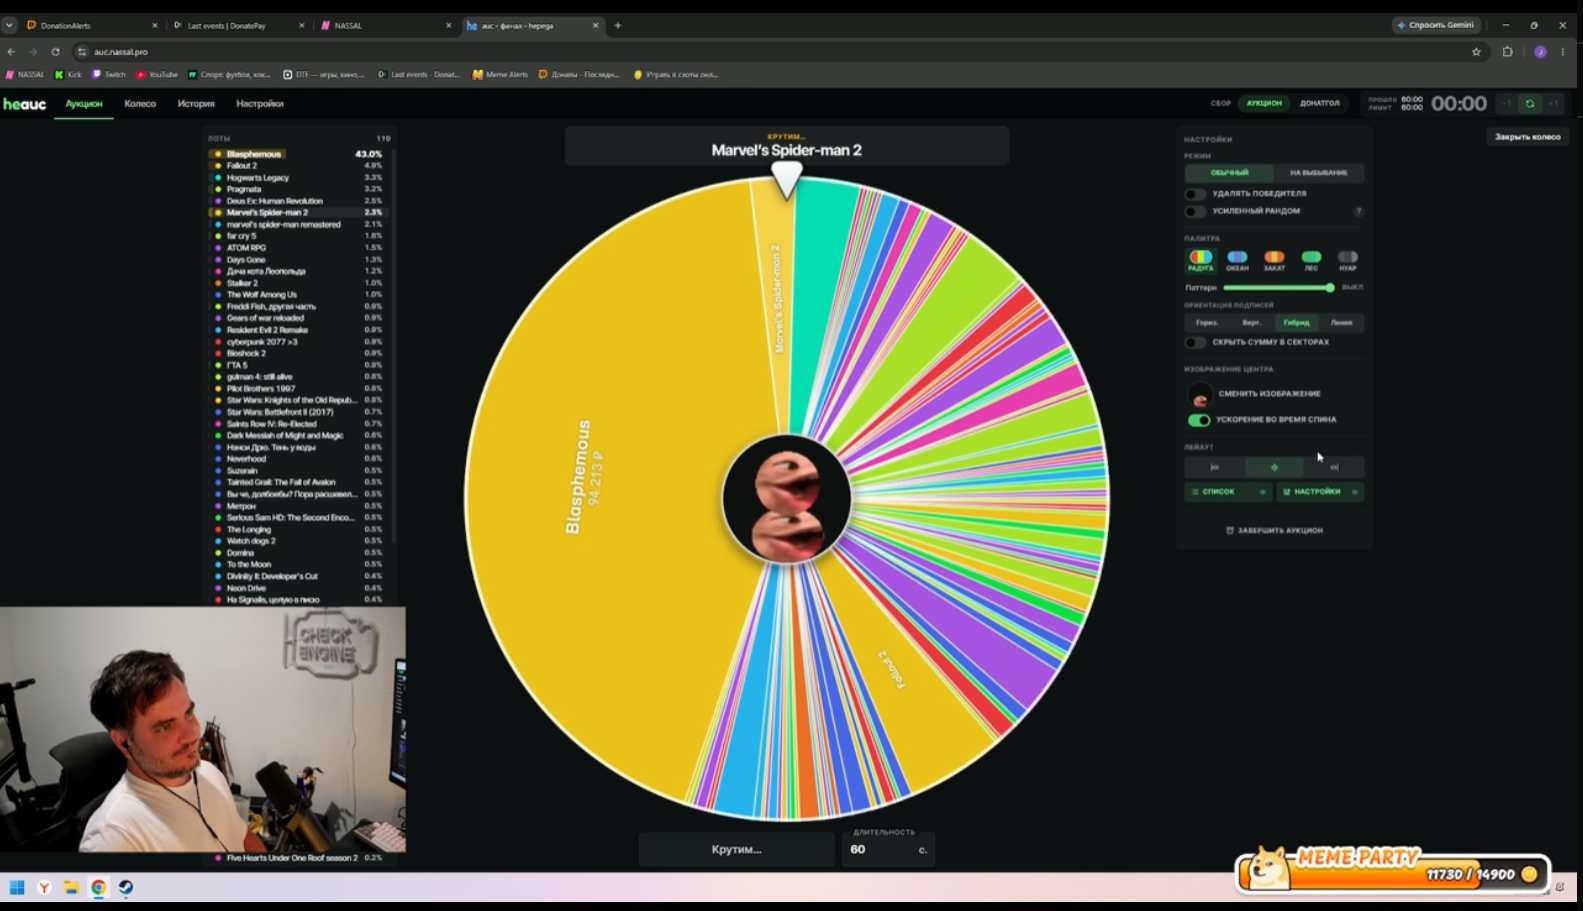The height and width of the screenshot is (911, 1583).
Task: Select the На выбывание wheel mode
Action: click(x=1318, y=173)
